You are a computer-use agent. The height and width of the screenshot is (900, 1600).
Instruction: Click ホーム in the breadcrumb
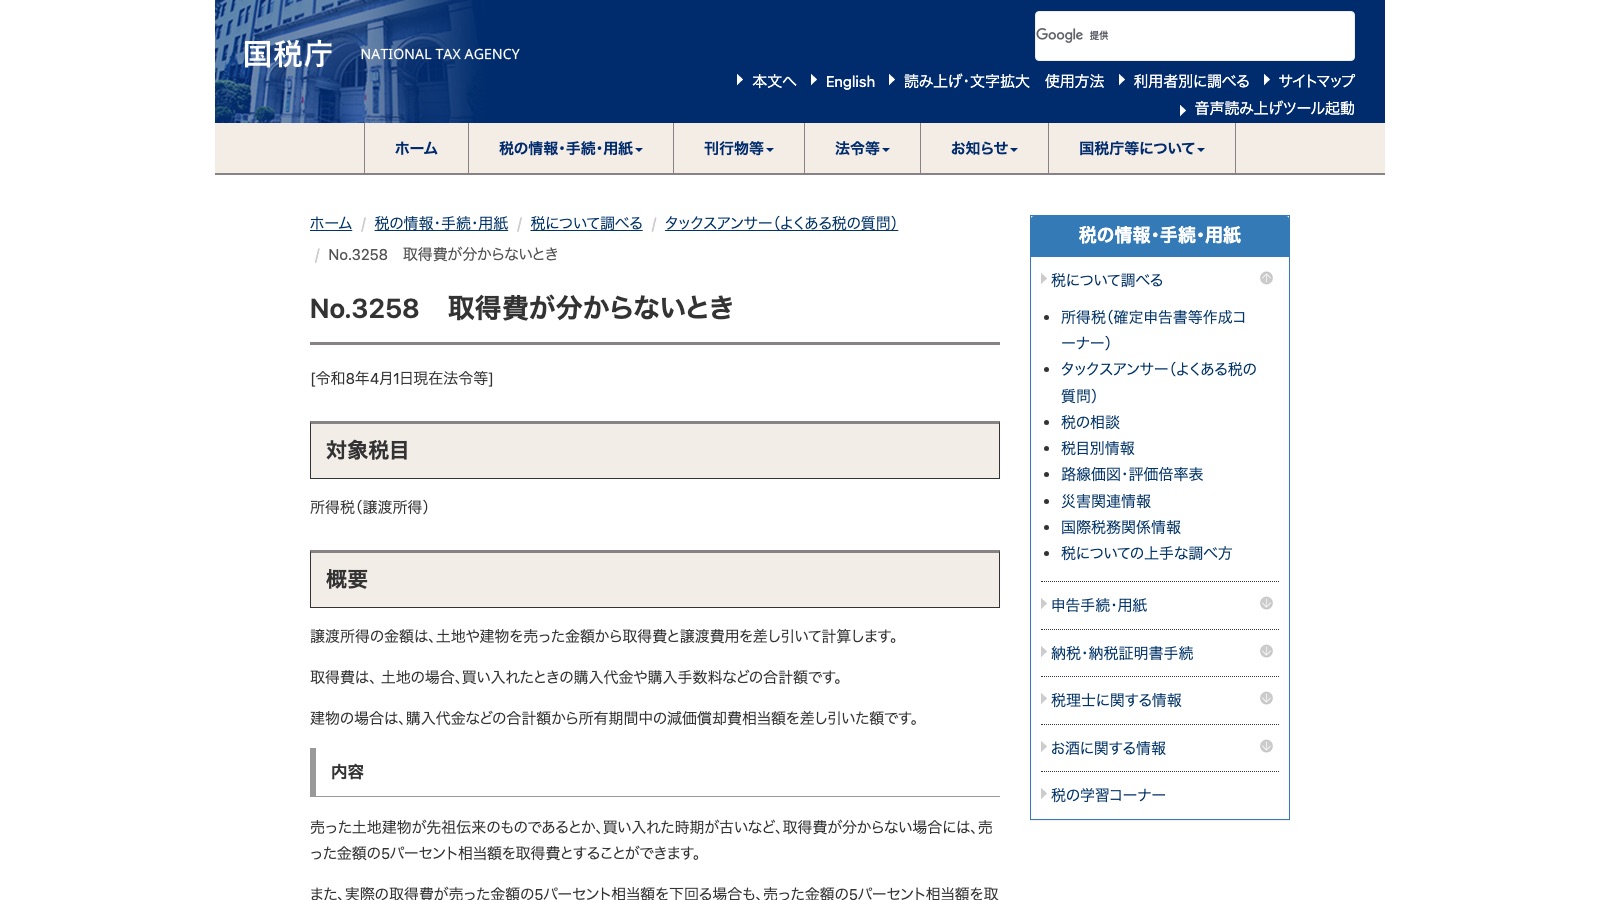(x=331, y=223)
